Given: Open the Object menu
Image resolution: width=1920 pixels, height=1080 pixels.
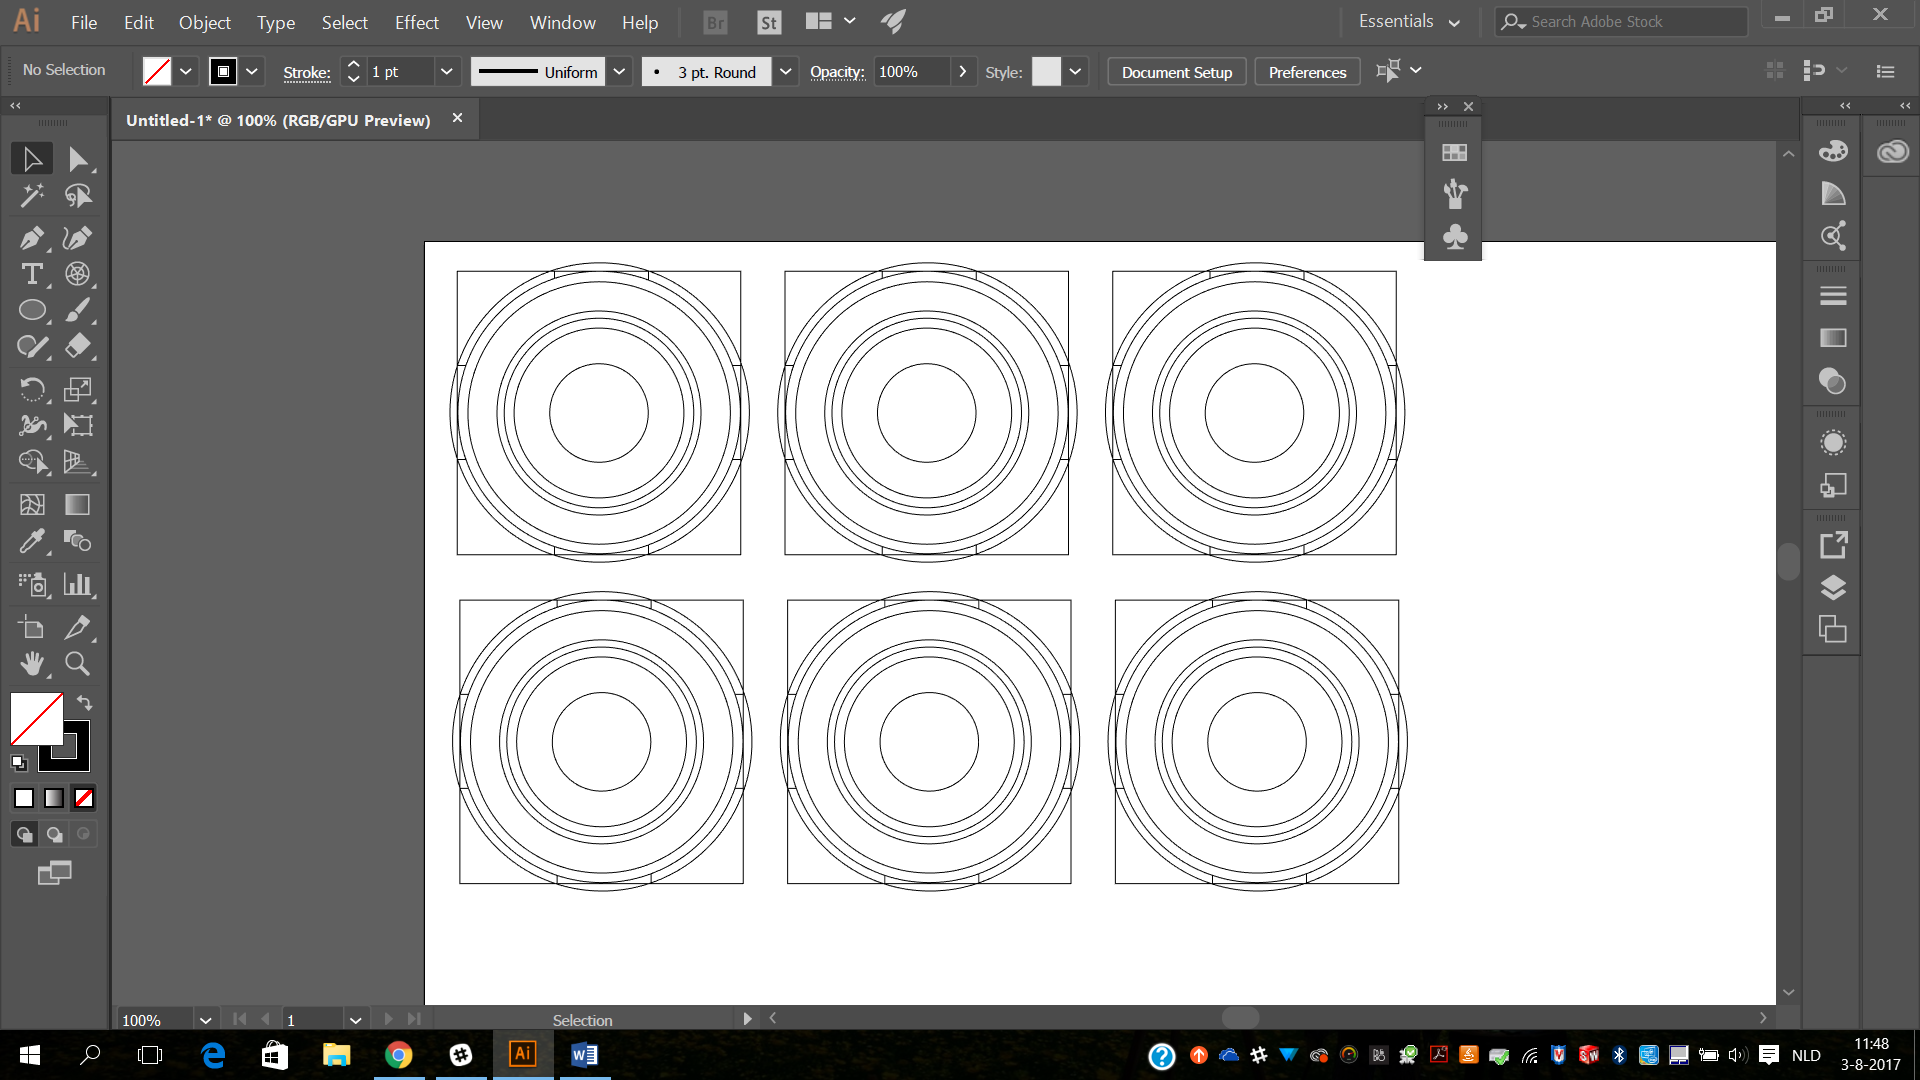Looking at the screenshot, I should (204, 22).
